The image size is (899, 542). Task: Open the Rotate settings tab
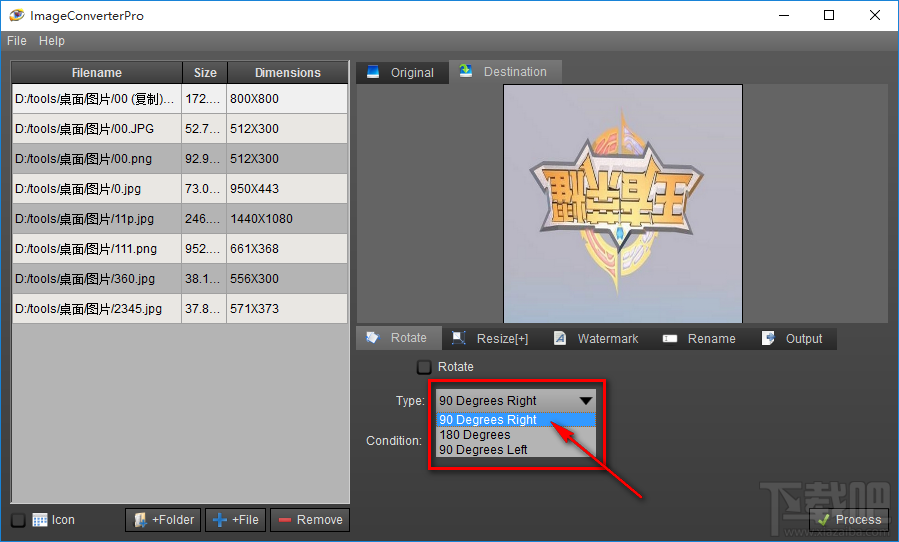point(399,338)
